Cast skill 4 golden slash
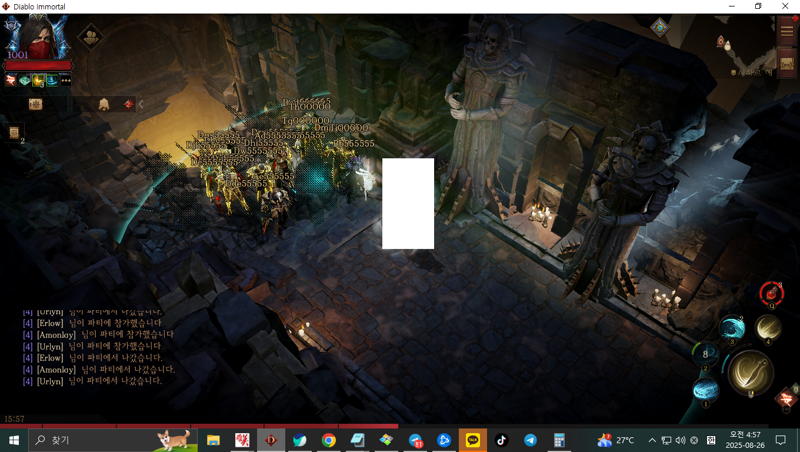Screen dimensions: 800x452 [767, 329]
